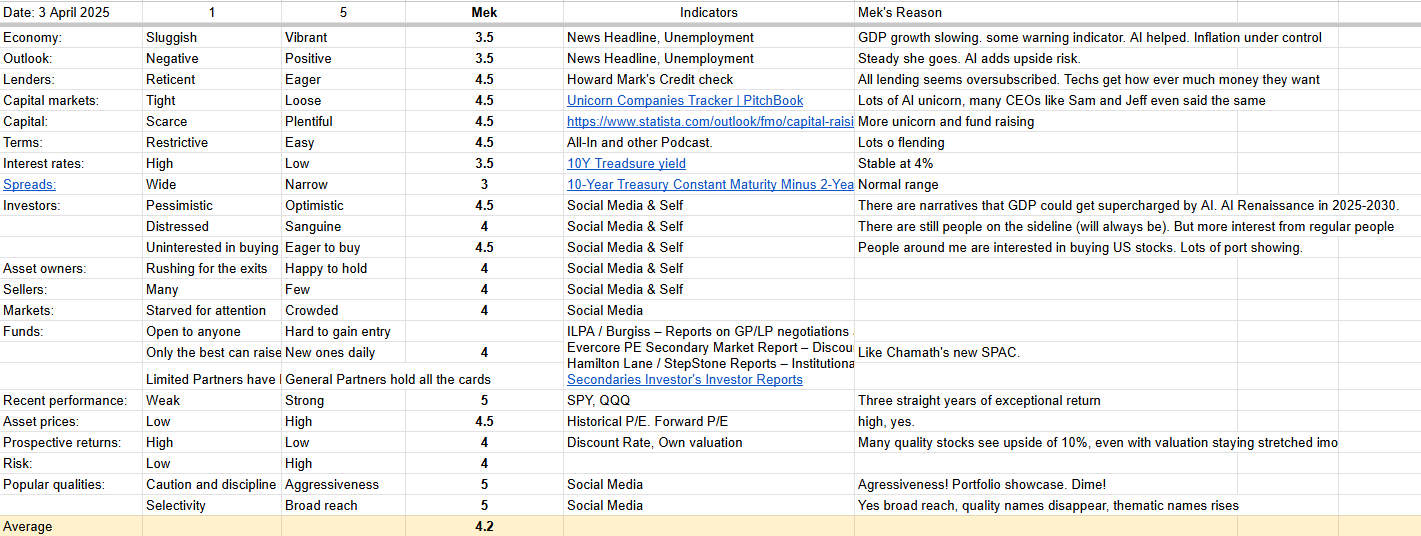Select the Recent performance: label cell
Screen dimensions: 1421x536
point(71,400)
